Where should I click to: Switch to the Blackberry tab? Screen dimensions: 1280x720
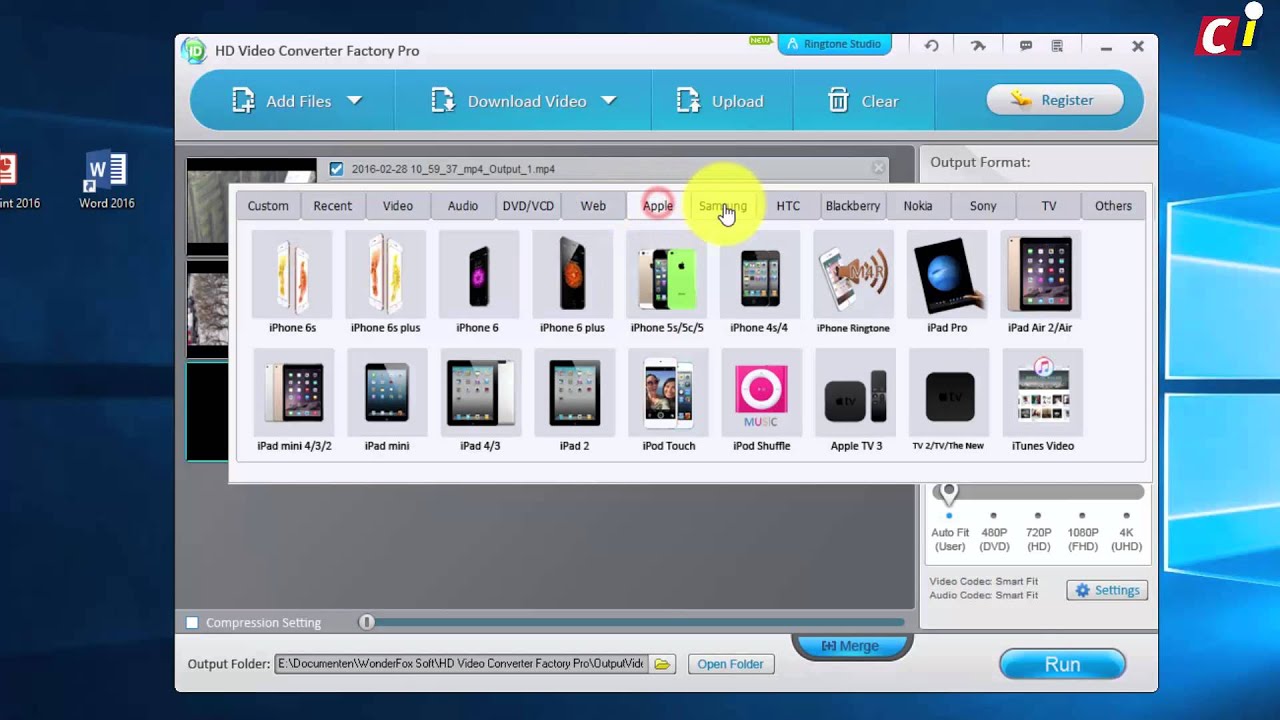click(x=853, y=206)
